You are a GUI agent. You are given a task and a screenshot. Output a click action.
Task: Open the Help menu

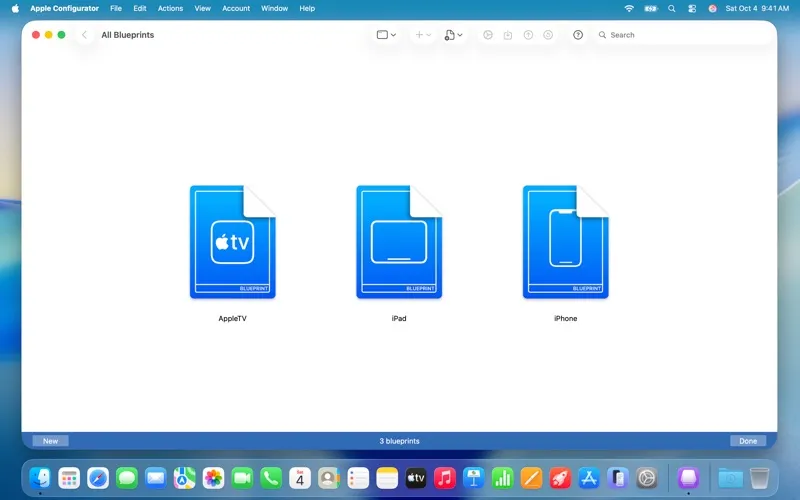click(x=307, y=8)
